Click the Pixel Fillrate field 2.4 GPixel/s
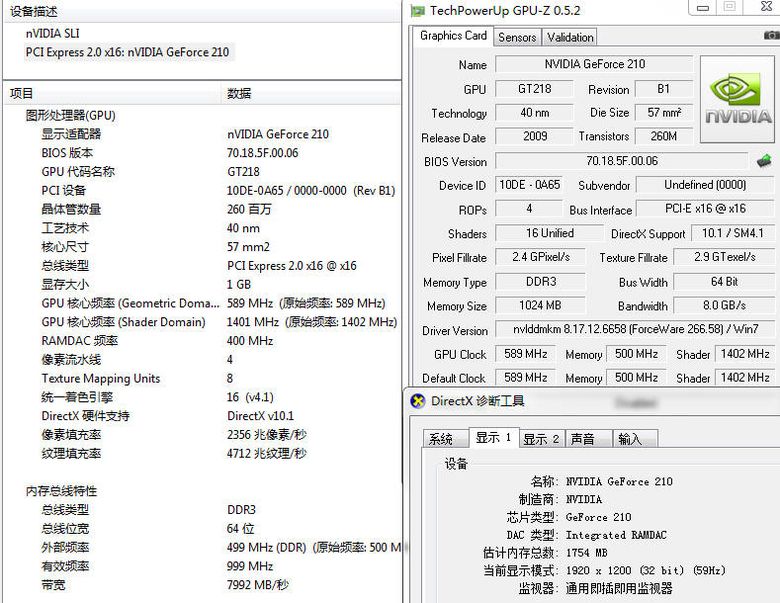 click(x=540, y=257)
